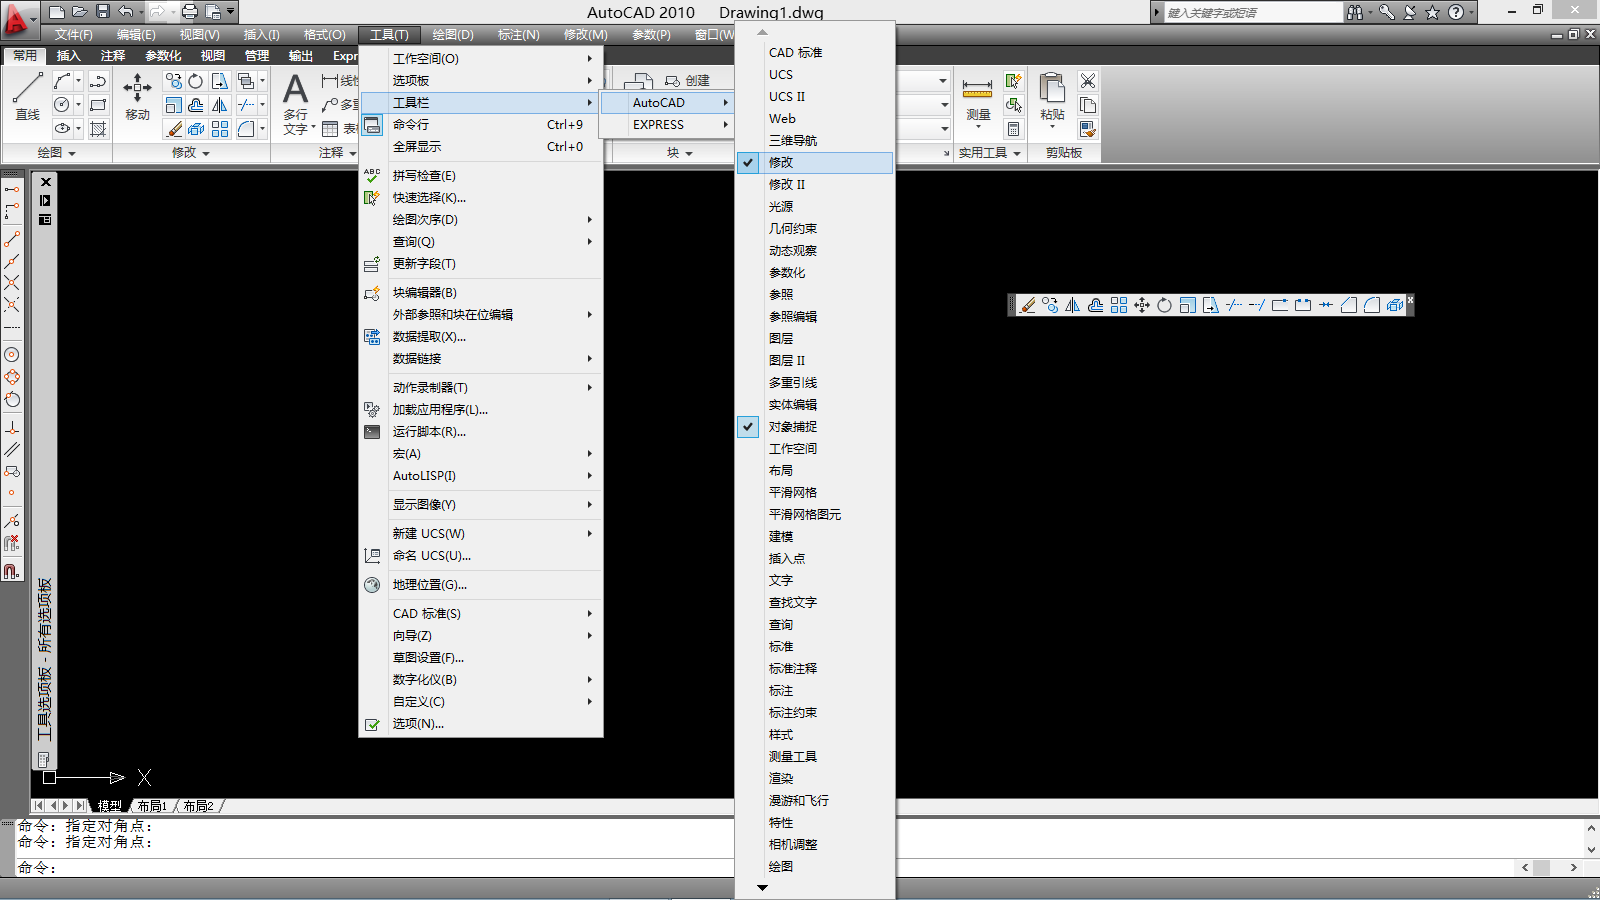Choose 选项(N)... from Tools menu
The image size is (1600, 900).
(x=481, y=723)
